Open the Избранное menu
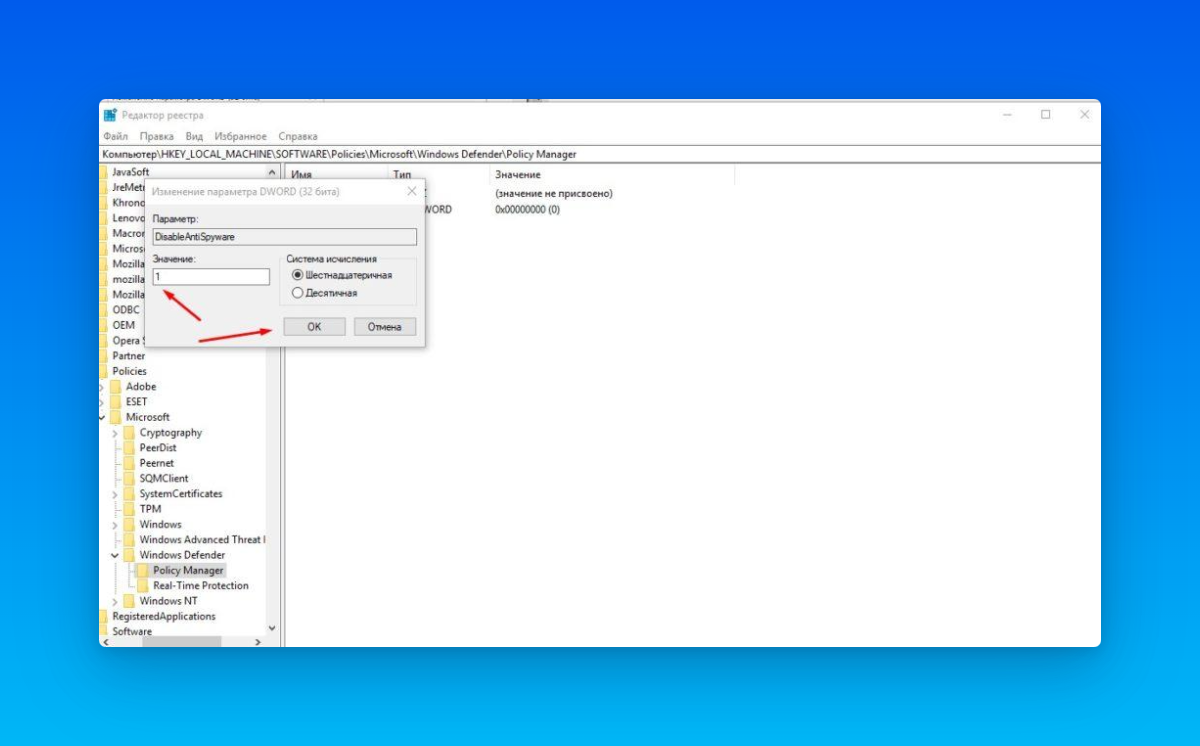 click(241, 136)
